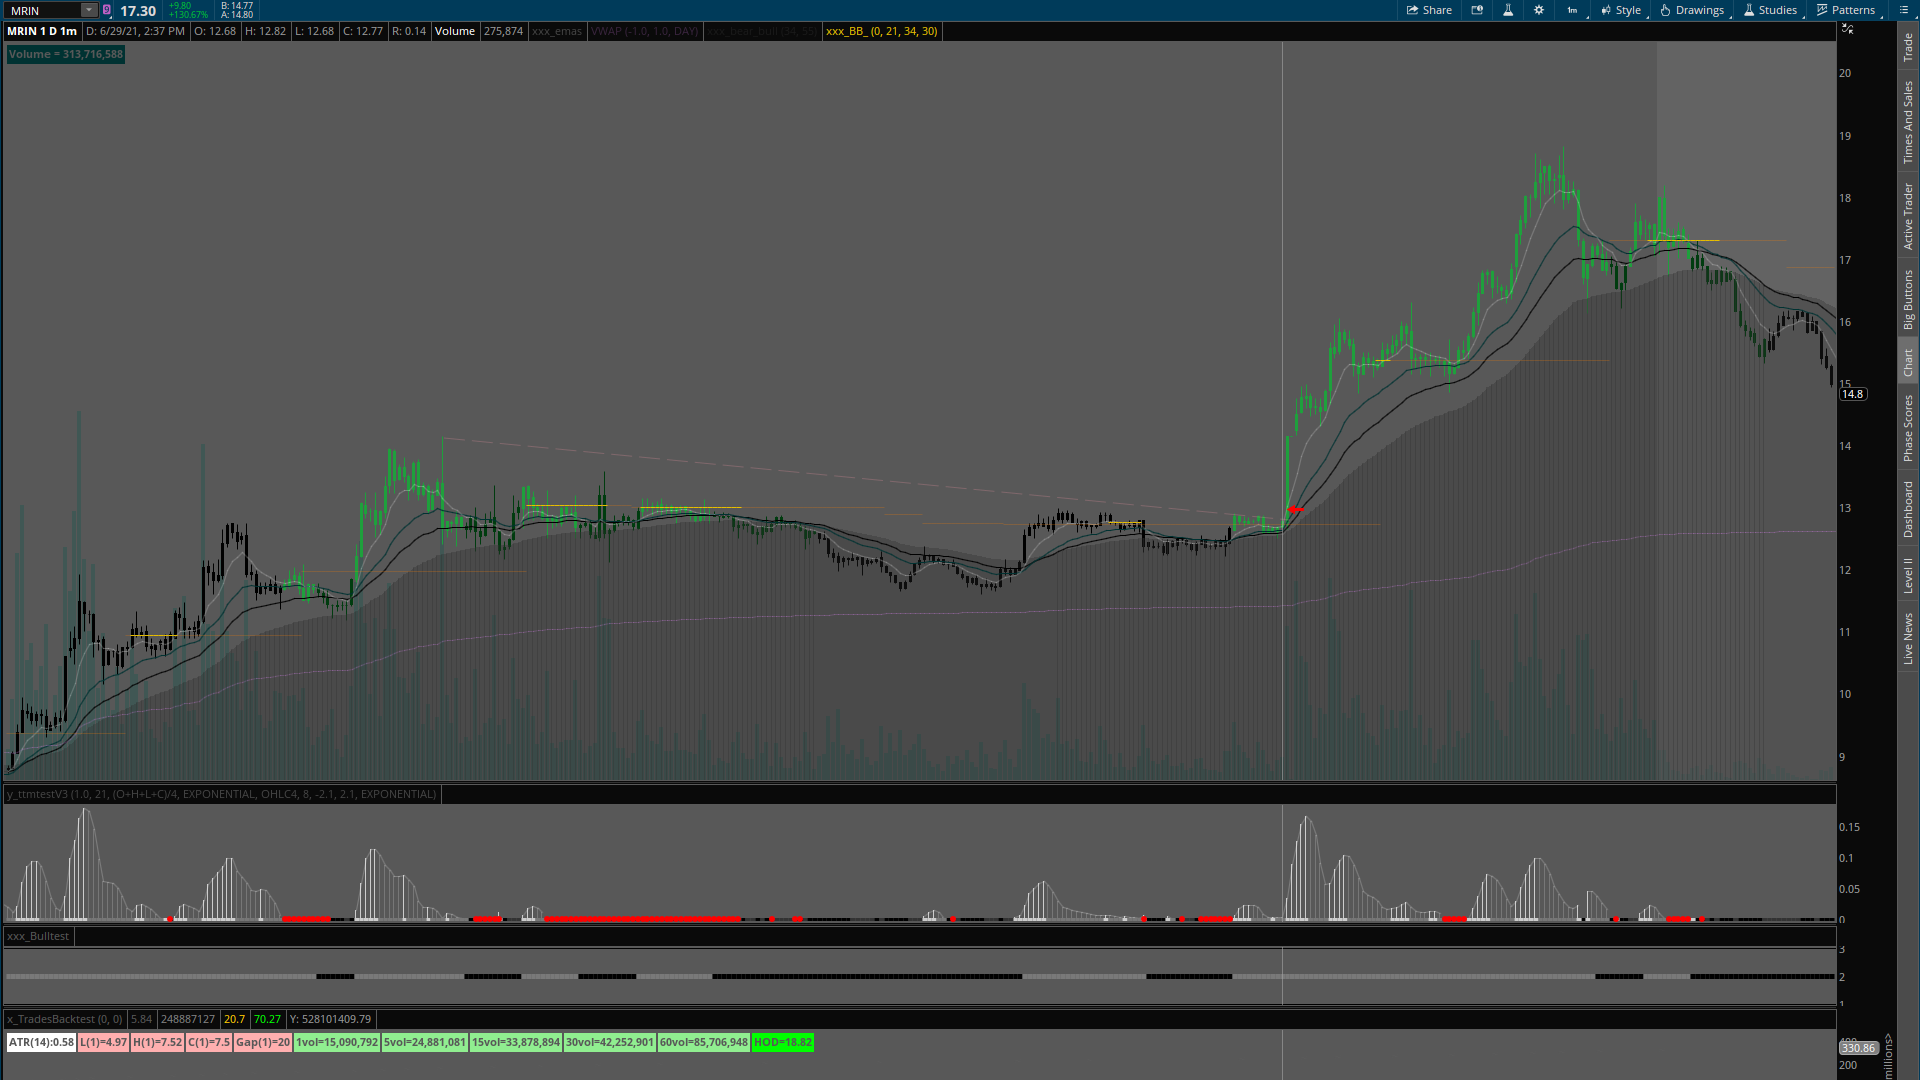Click the quick chart alert icon

pyautogui.click(x=1477, y=10)
